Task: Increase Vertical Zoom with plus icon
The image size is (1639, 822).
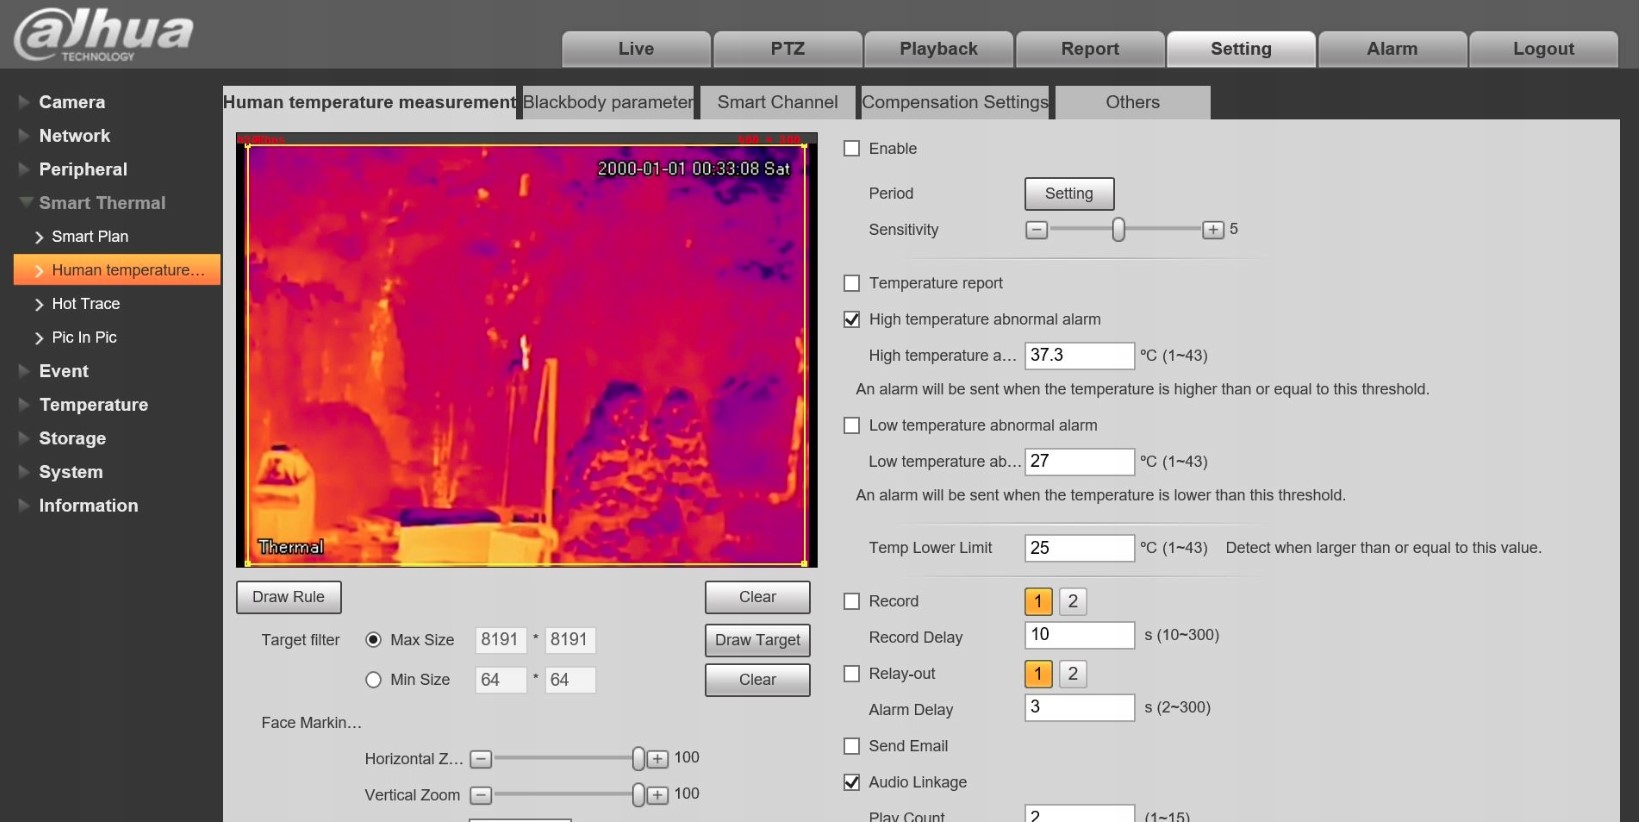Action: [657, 795]
